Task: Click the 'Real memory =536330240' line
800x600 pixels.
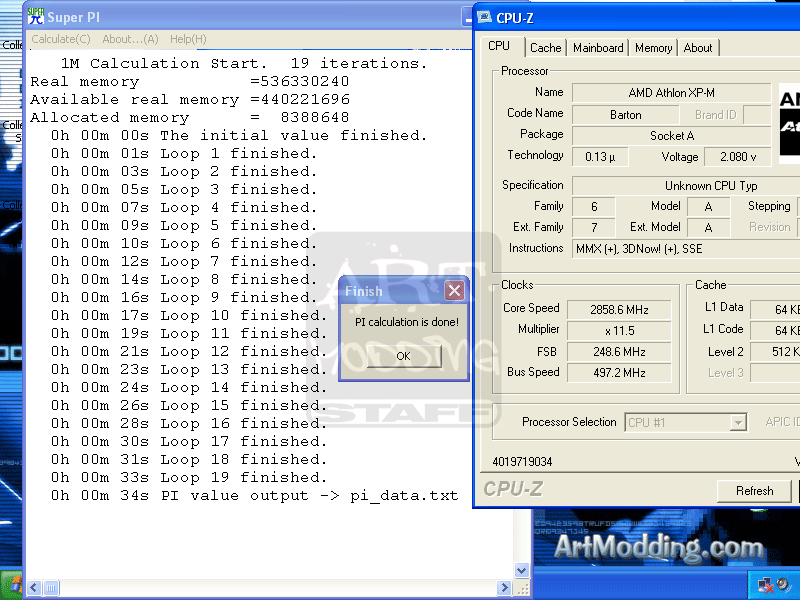Action: [189, 82]
